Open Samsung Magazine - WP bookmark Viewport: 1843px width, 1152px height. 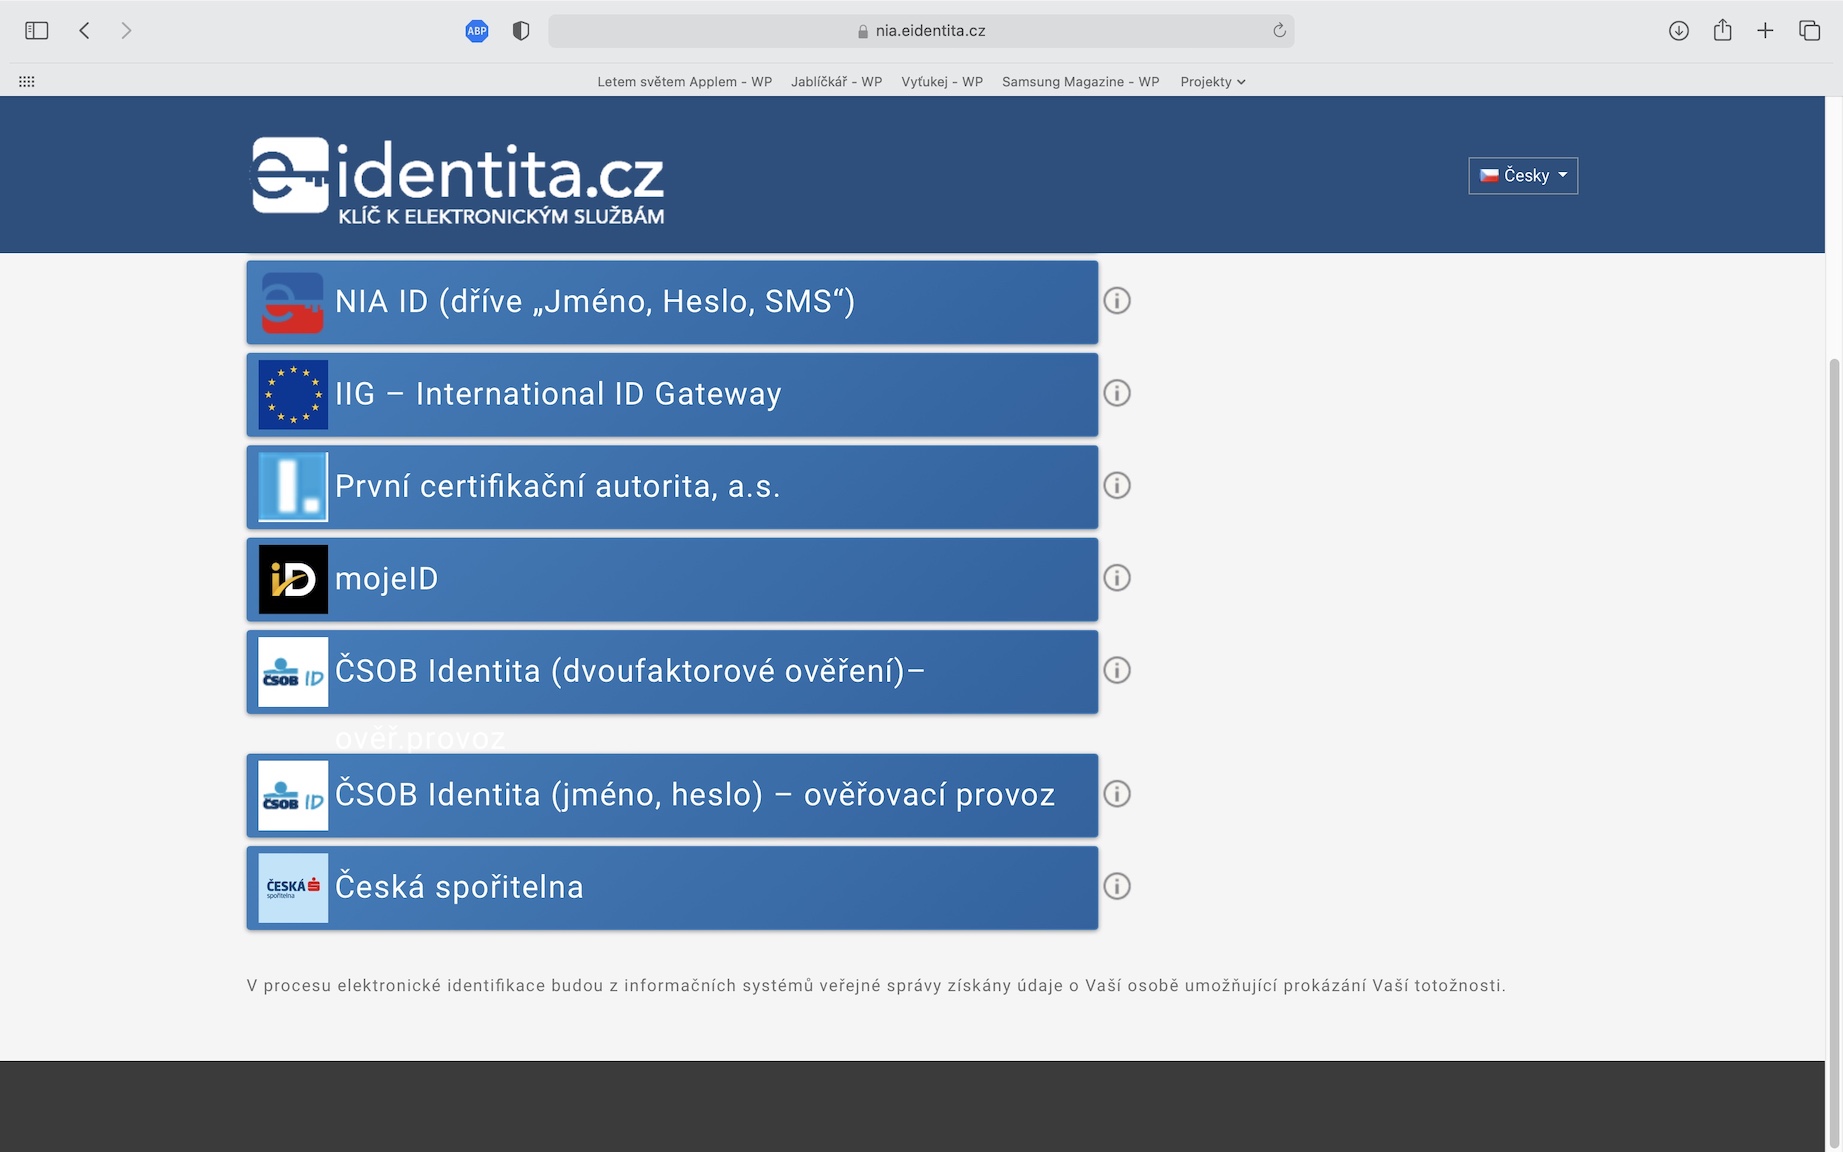1081,82
